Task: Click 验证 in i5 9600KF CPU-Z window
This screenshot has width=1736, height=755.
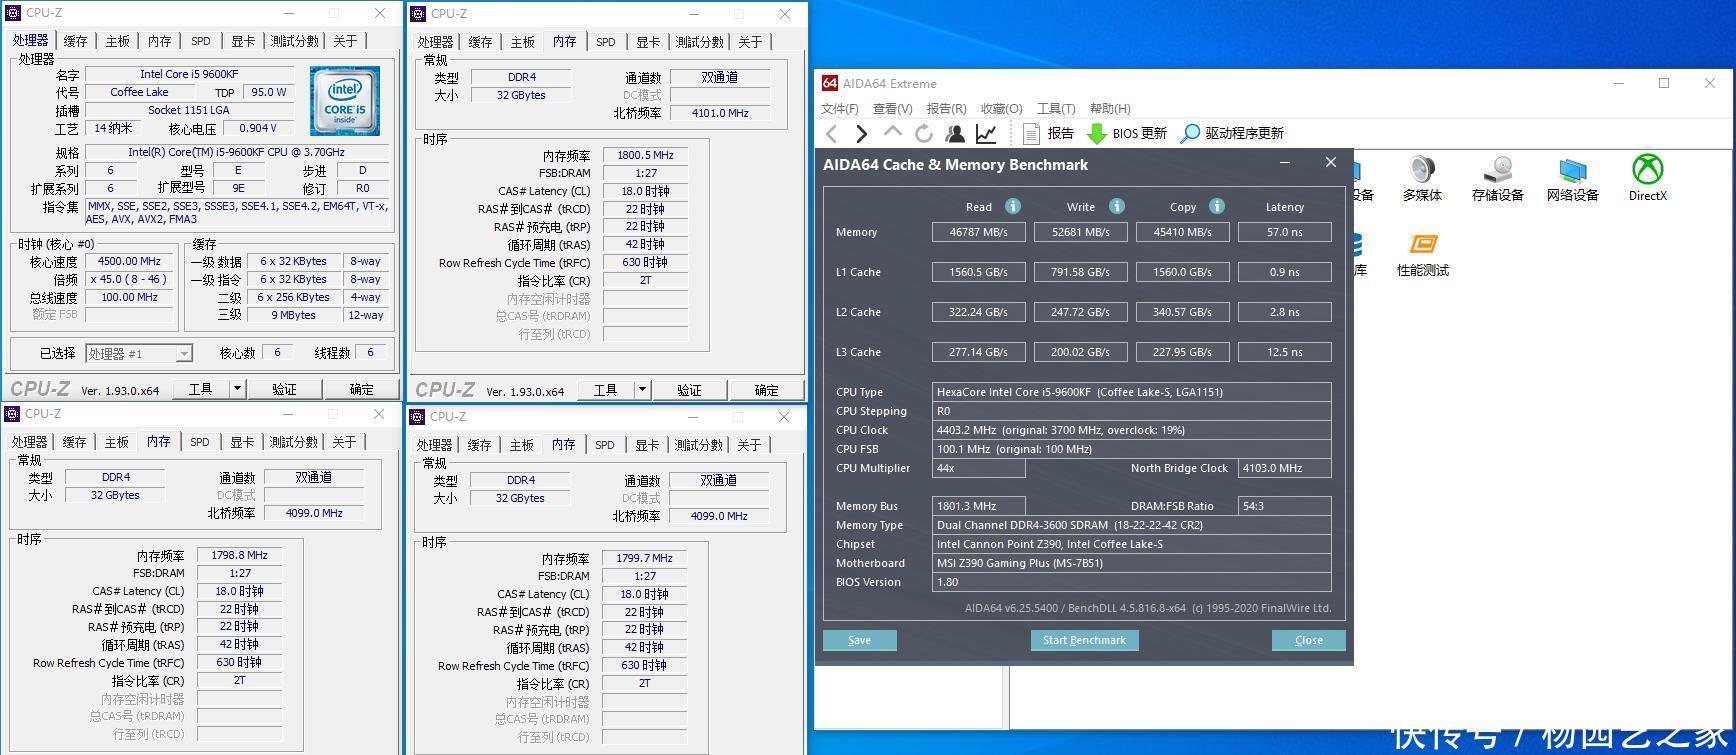Action: 284,389
